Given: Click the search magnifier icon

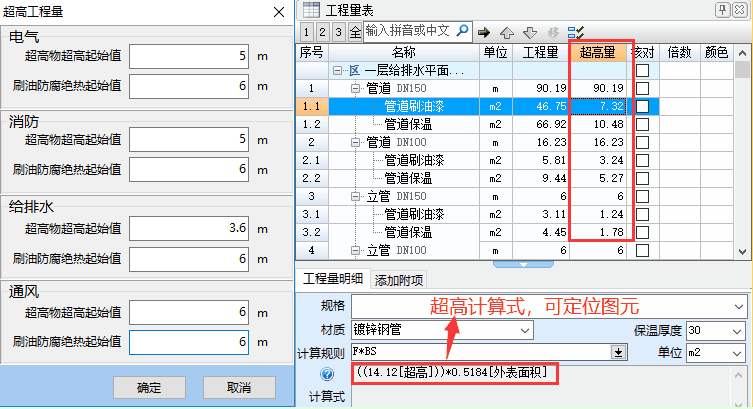Looking at the screenshot, I should pyautogui.click(x=462, y=31).
